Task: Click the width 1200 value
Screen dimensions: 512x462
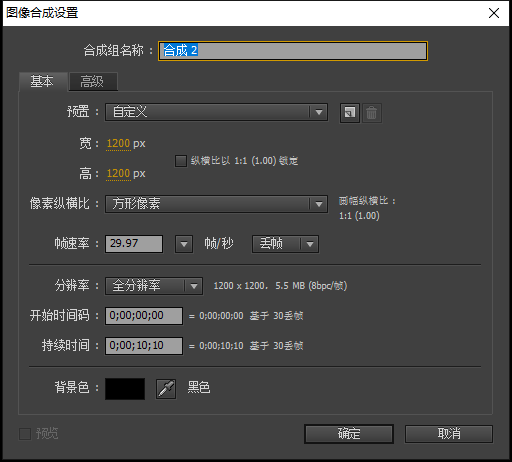Action: coord(118,144)
